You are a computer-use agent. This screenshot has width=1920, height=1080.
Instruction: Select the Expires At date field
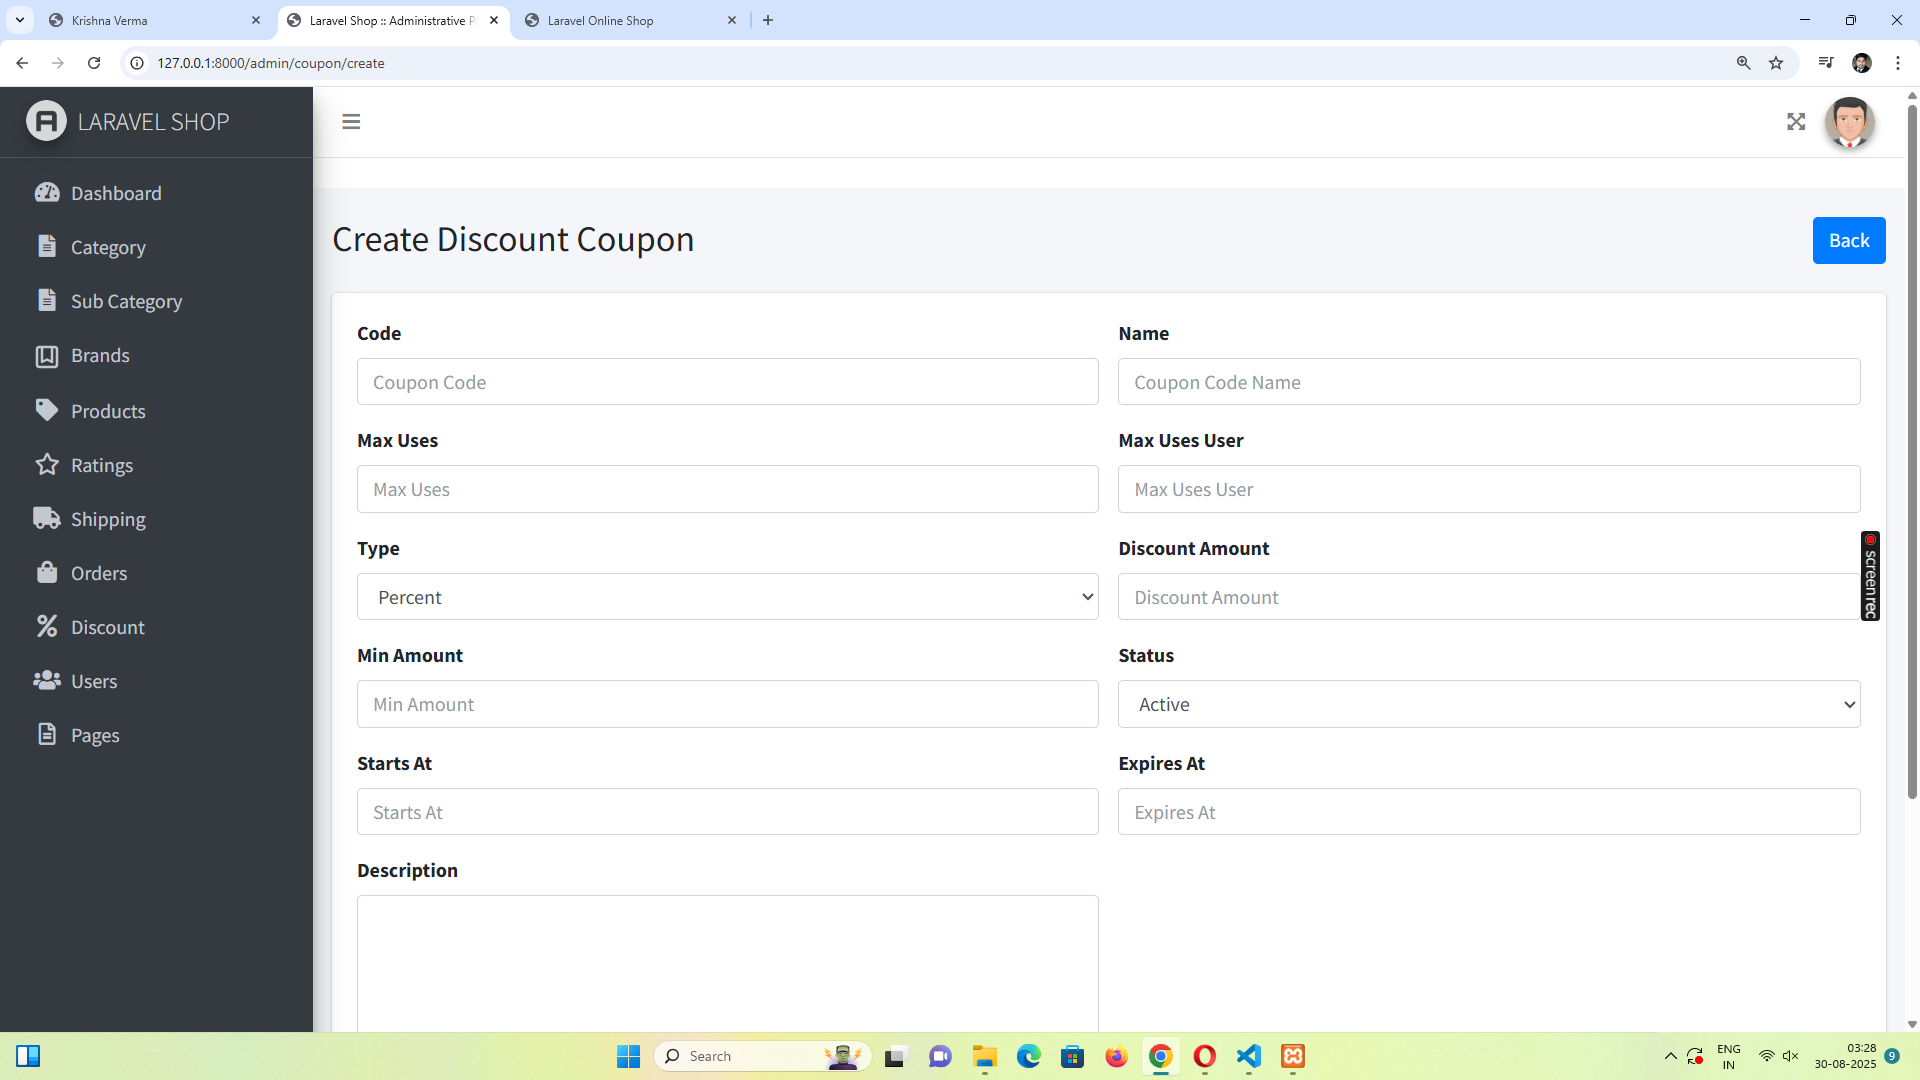(1489, 812)
